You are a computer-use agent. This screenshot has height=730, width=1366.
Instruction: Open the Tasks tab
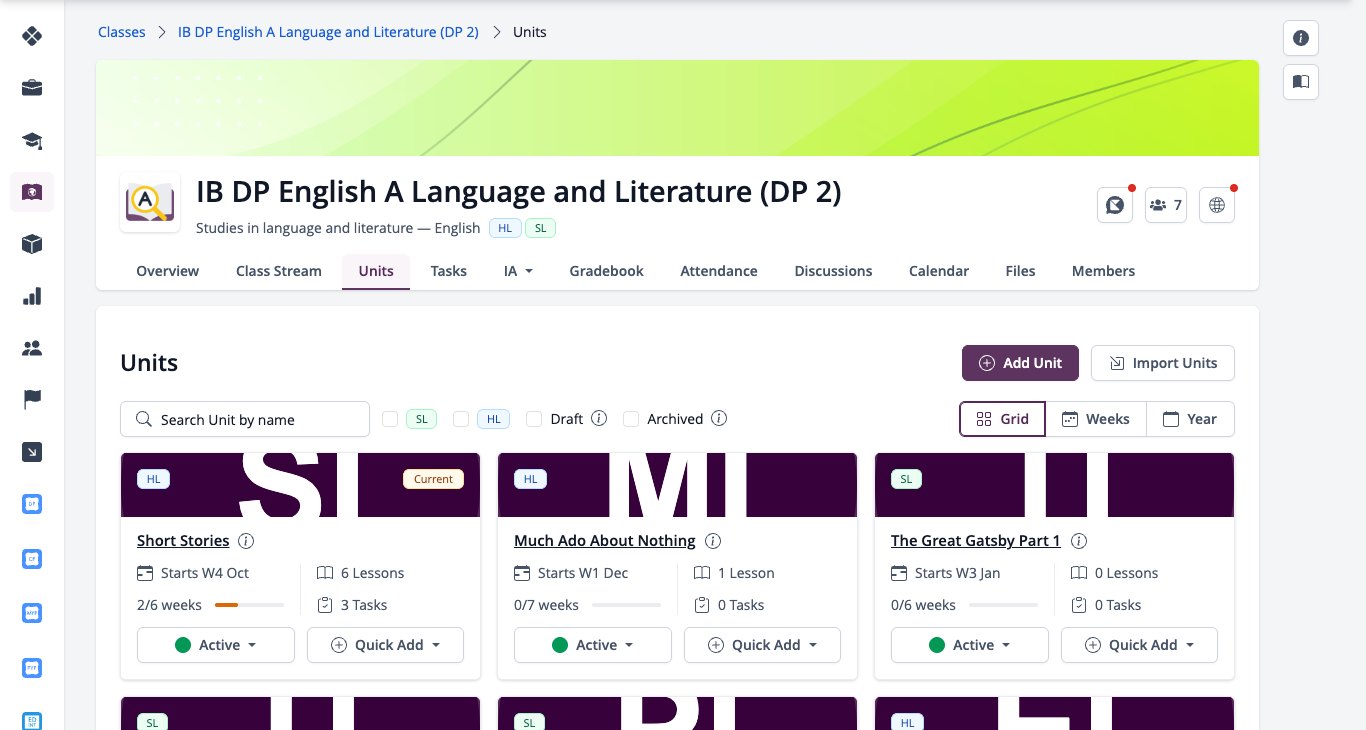(x=449, y=271)
